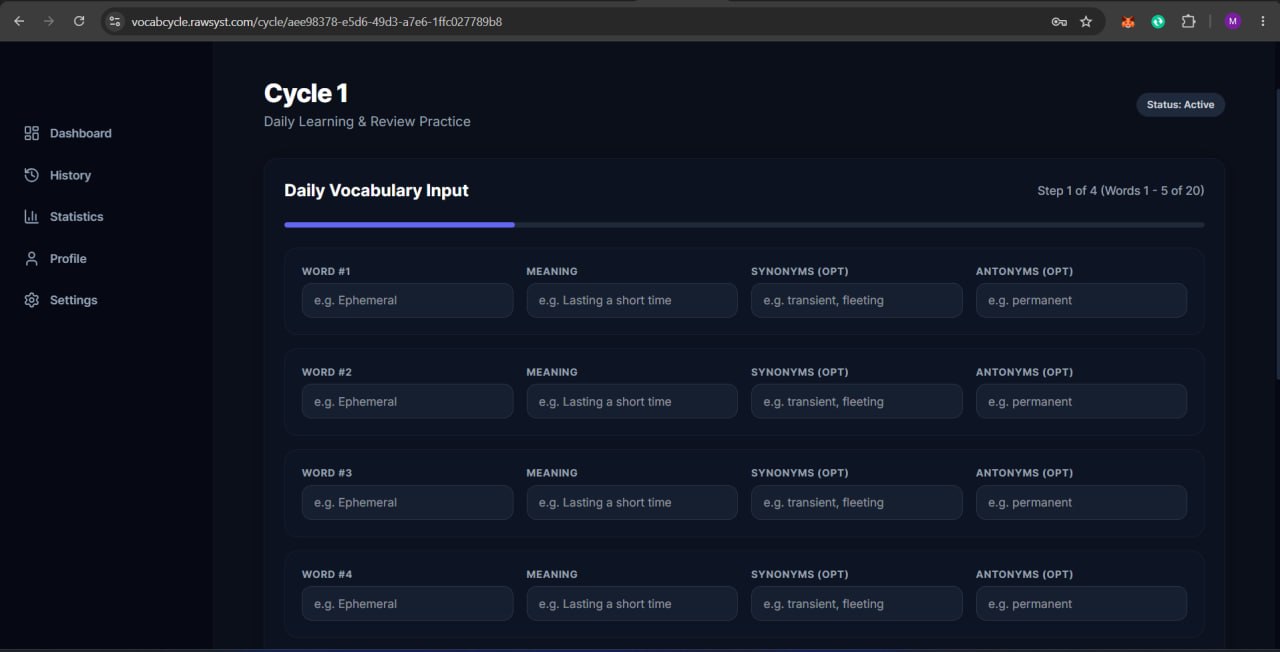Screen dimensions: 1280x652
Task: Open the orange fox extension icon
Action: click(1128, 21)
